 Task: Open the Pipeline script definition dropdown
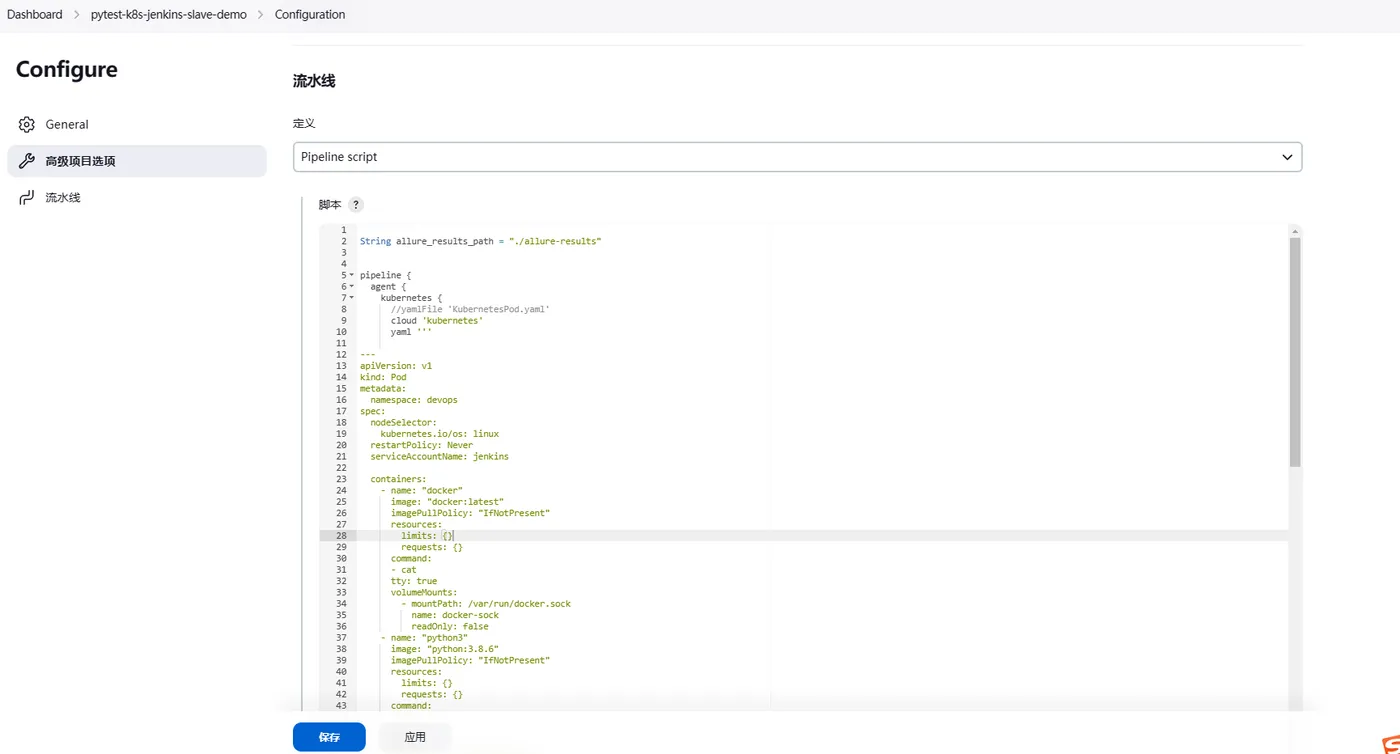[x=797, y=157]
